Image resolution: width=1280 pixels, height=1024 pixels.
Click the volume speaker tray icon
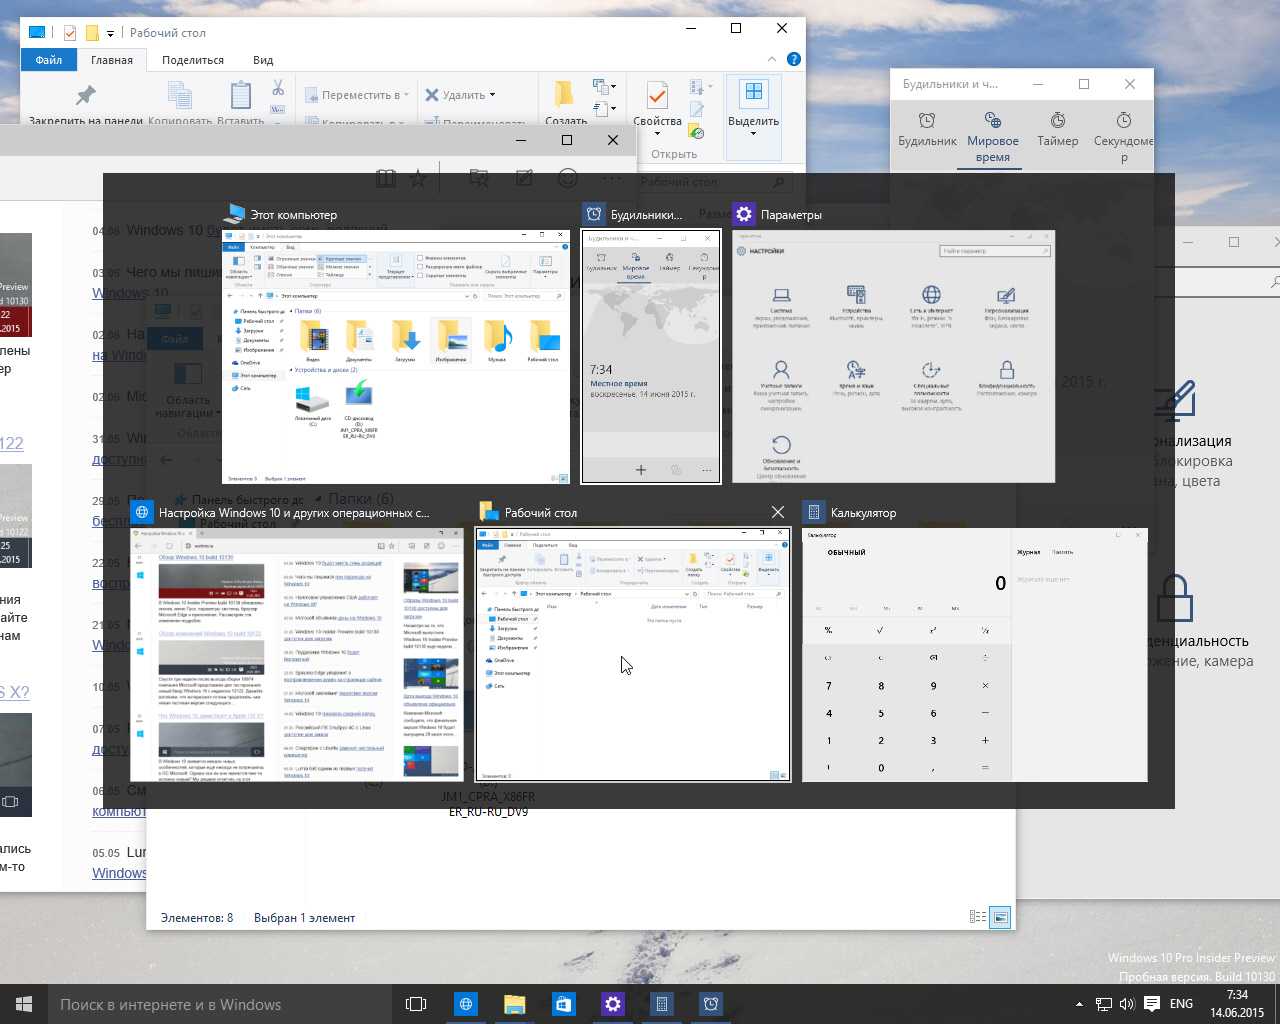point(1127,1004)
